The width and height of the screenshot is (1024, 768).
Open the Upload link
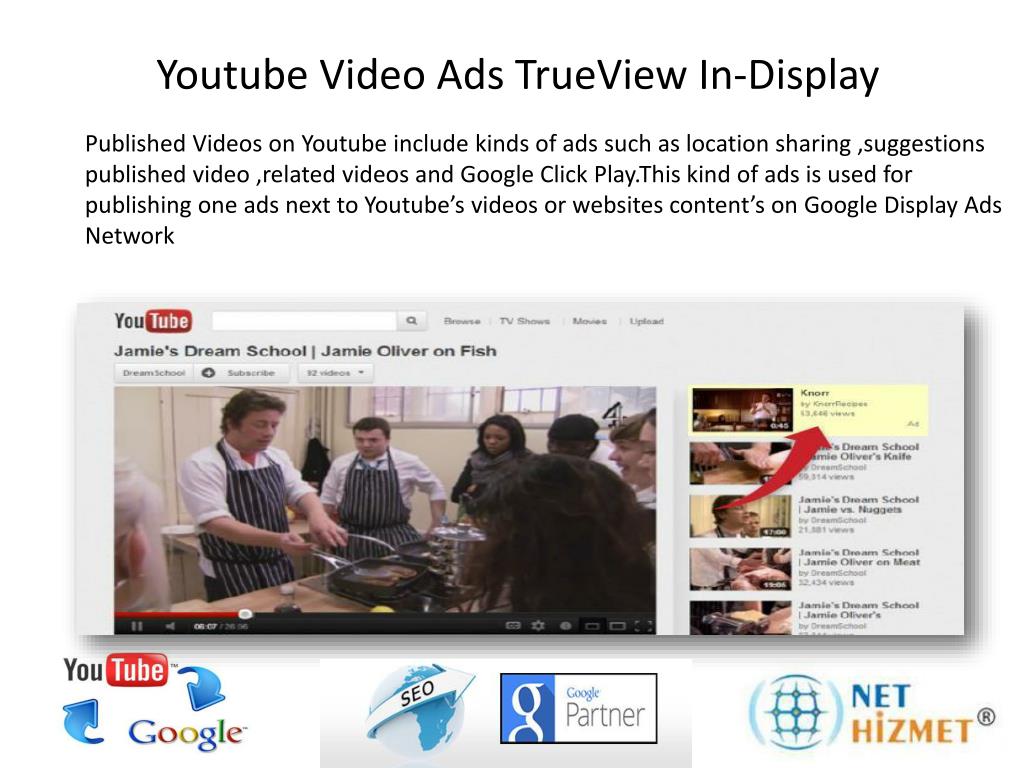(x=646, y=321)
